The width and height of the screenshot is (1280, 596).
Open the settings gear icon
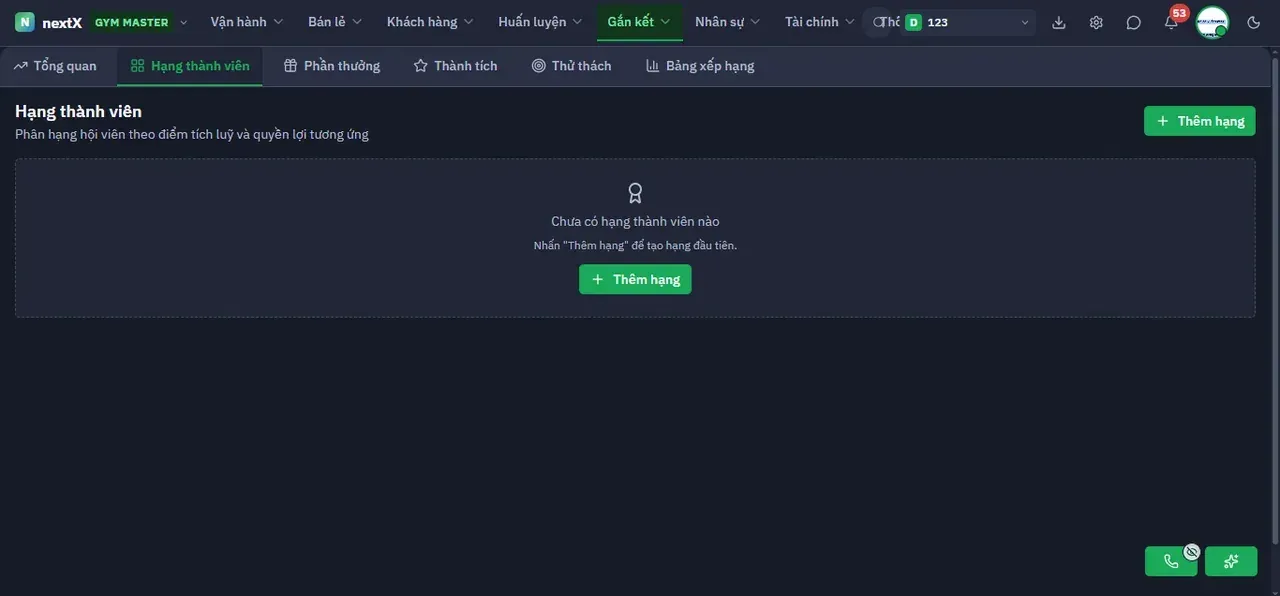(x=1096, y=22)
